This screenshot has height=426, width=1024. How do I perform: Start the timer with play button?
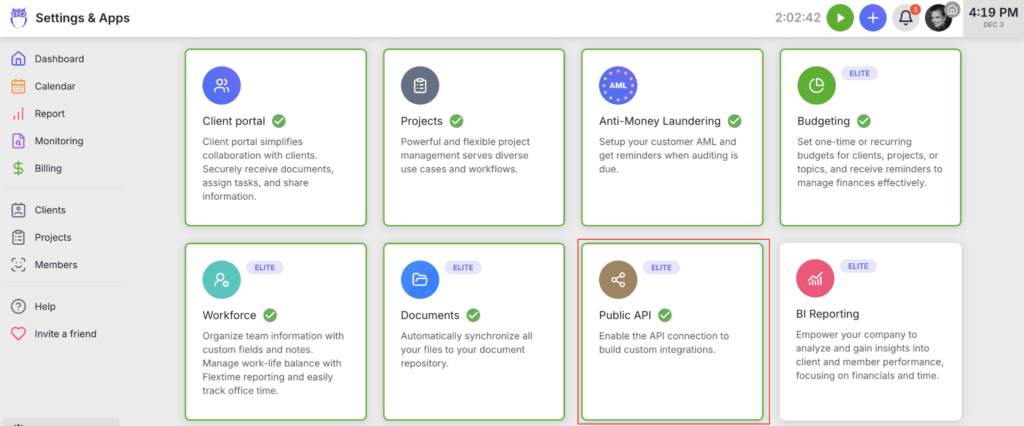click(840, 18)
